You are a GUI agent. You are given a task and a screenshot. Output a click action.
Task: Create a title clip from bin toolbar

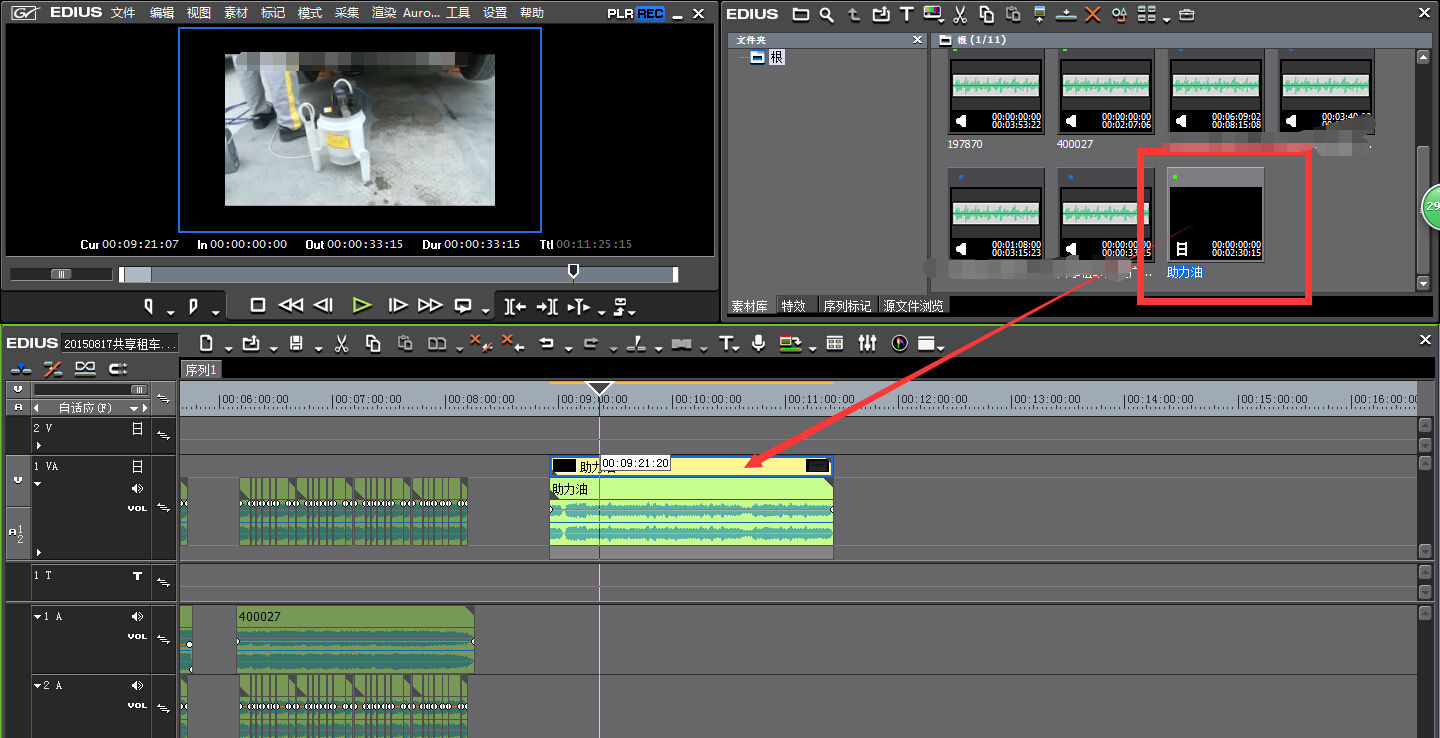click(x=906, y=14)
